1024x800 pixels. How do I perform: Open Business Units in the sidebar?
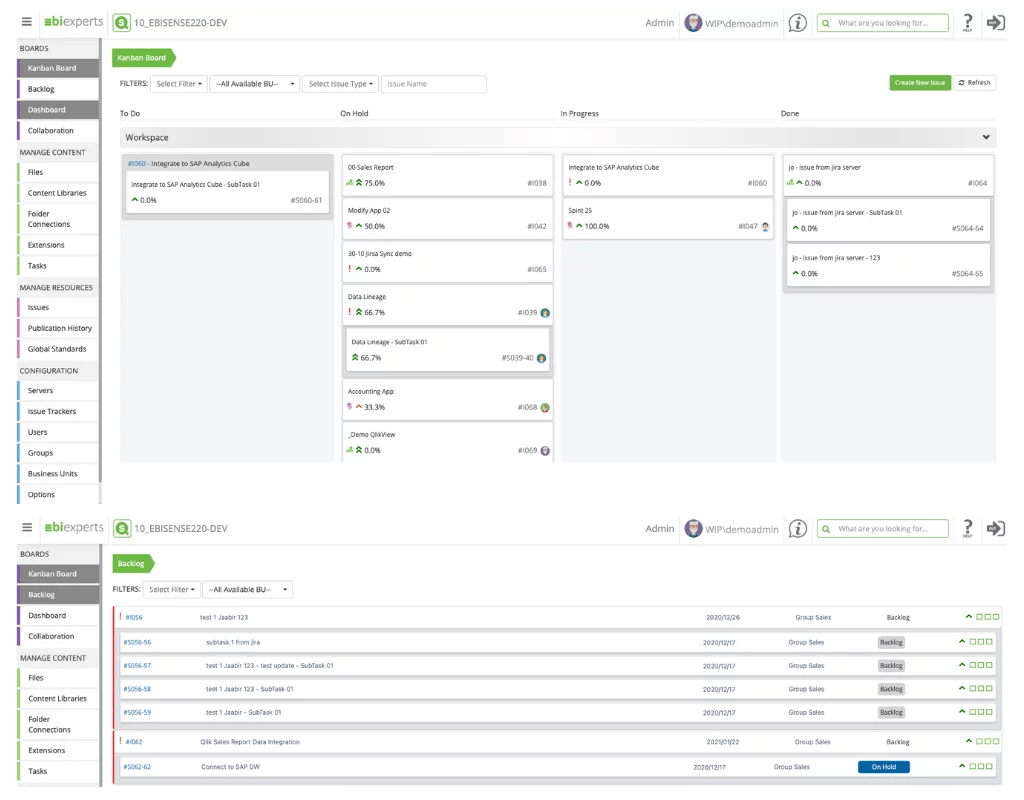pos(58,473)
